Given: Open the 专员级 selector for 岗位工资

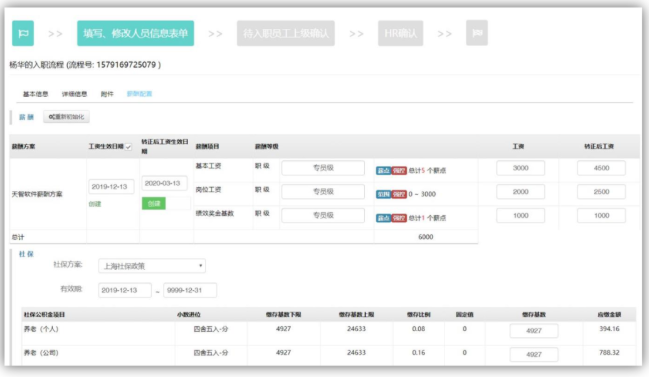Looking at the screenshot, I should (x=323, y=192).
